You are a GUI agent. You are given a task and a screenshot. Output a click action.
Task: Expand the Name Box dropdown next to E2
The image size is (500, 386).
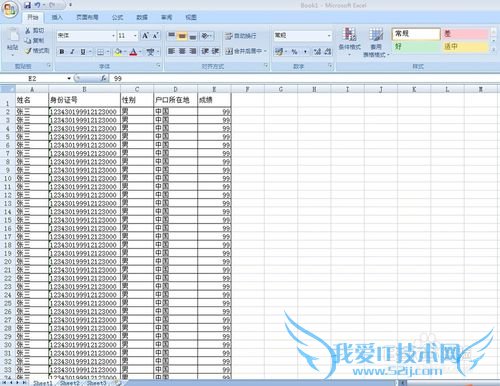69,78
